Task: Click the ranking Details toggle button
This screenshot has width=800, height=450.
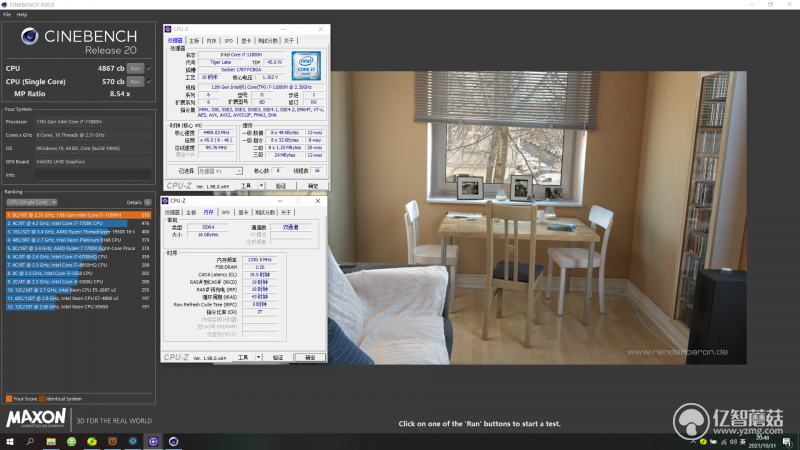Action: (x=147, y=203)
